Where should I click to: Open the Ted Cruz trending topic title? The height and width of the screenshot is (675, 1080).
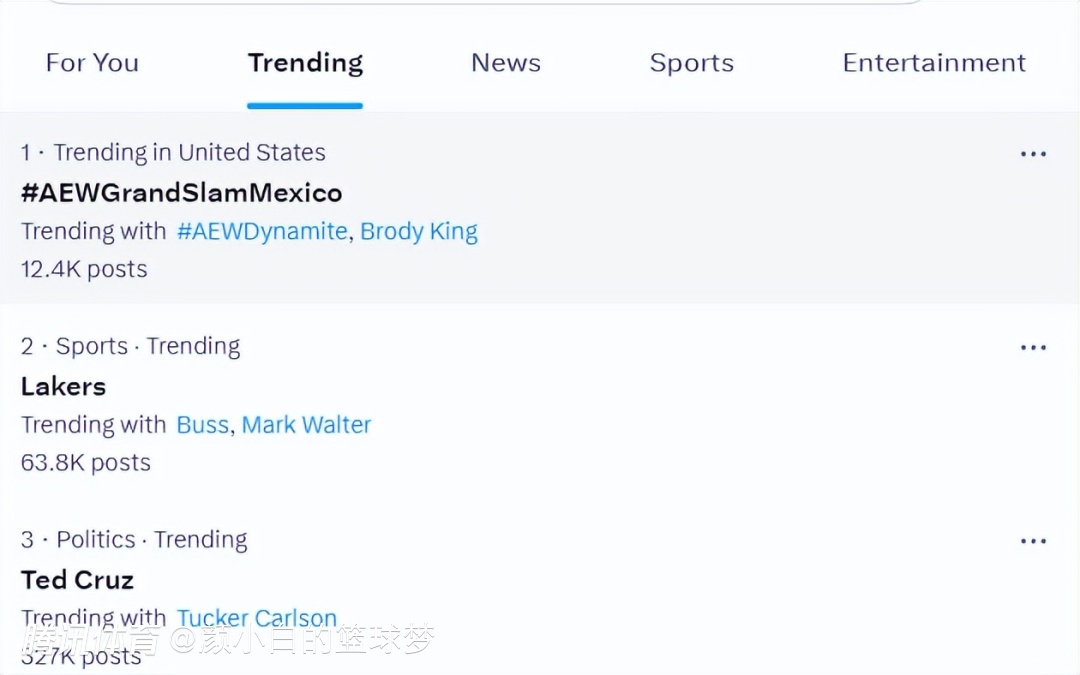pyautogui.click(x=77, y=580)
